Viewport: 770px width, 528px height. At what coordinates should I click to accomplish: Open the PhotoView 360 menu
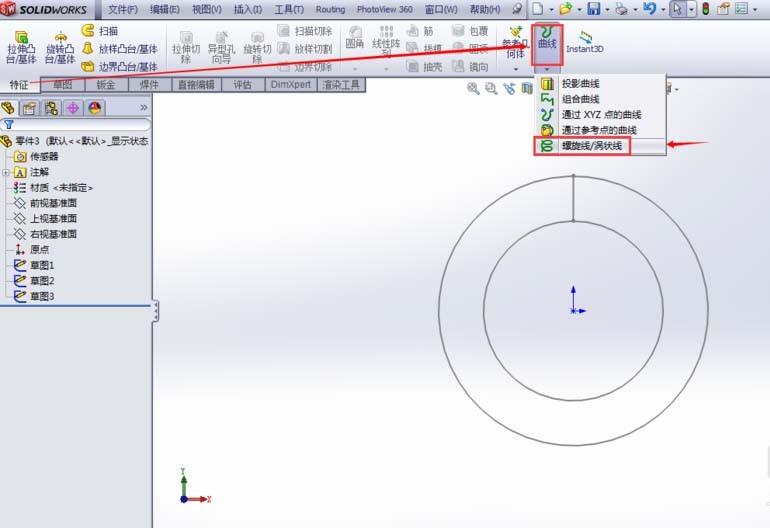point(385,9)
